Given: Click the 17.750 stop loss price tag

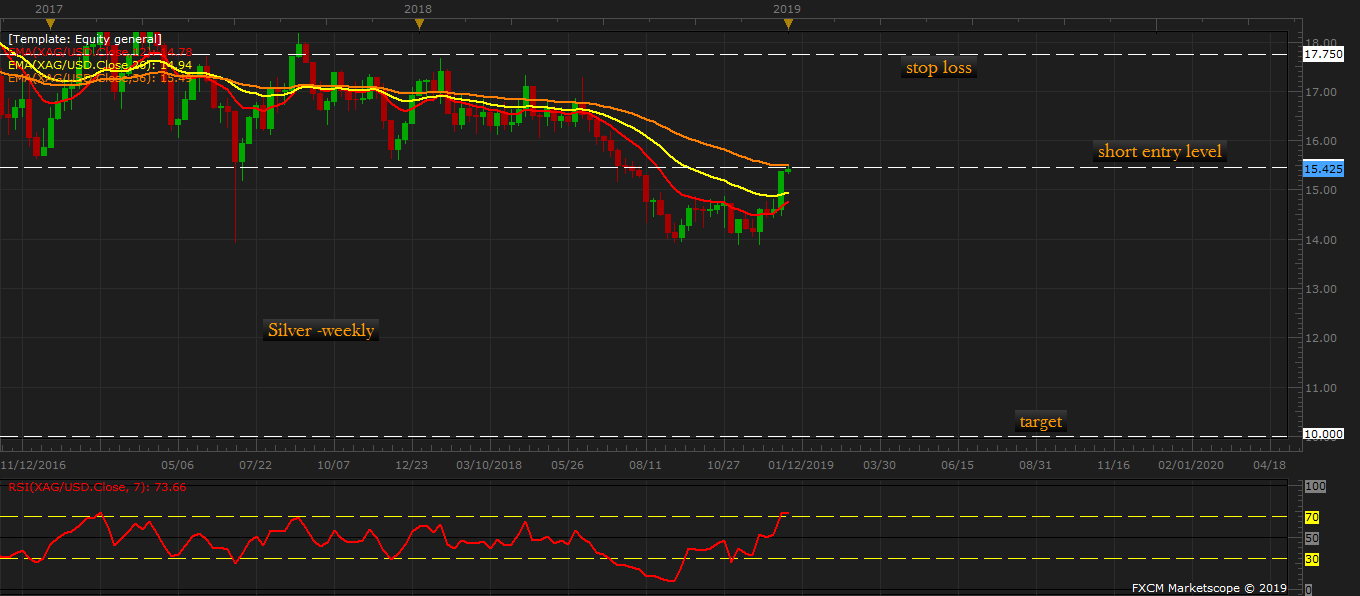Looking at the screenshot, I should (x=1323, y=55).
